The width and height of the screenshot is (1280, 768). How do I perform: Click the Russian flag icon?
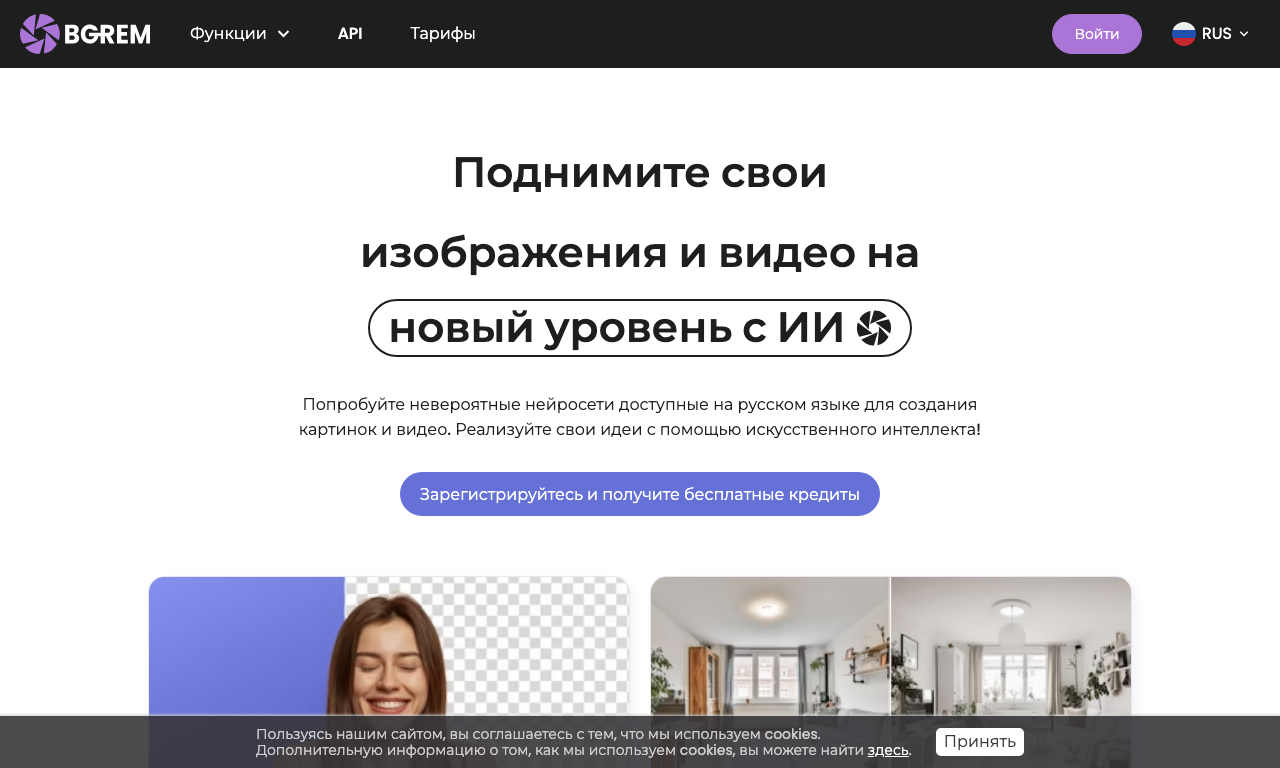point(1184,34)
